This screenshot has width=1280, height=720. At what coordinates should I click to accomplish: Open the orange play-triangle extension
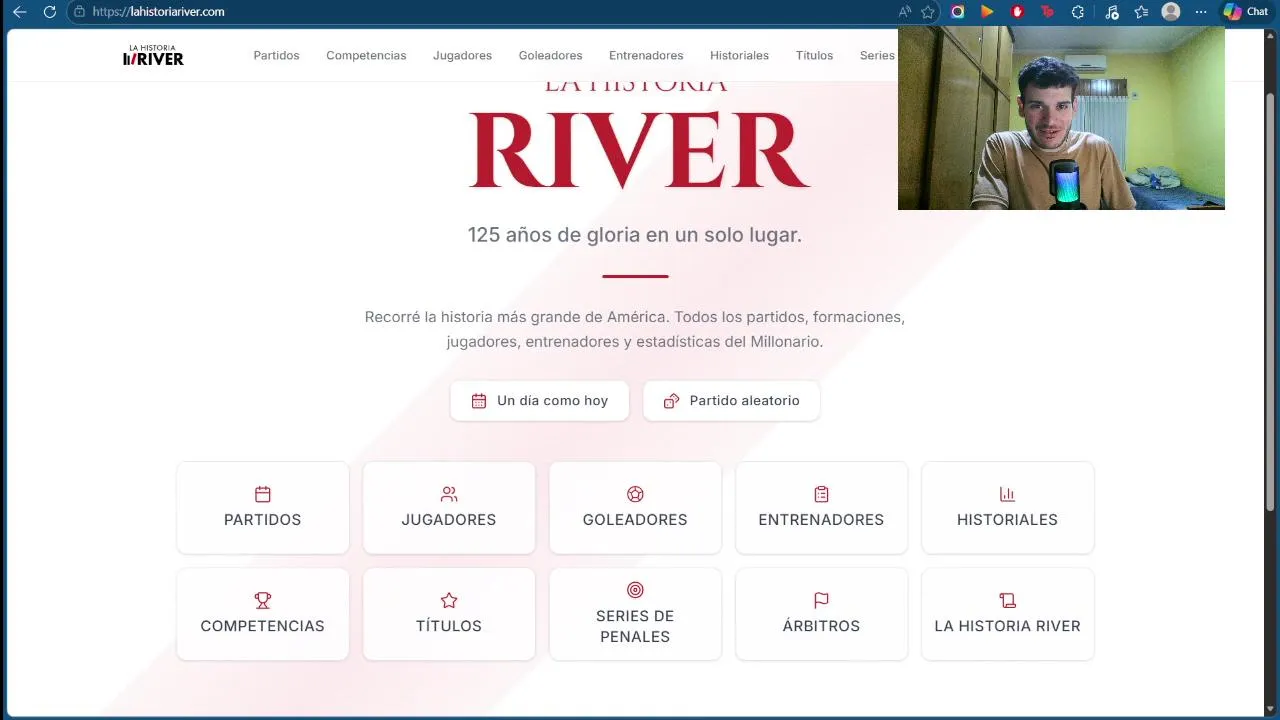[987, 12]
